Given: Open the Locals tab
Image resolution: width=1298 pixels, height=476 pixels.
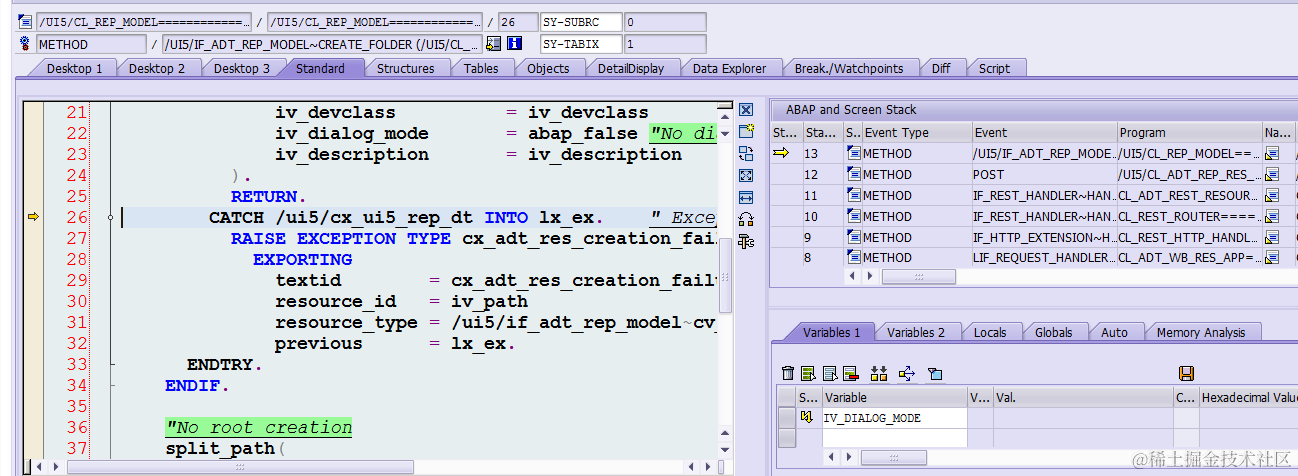Looking at the screenshot, I should coord(990,332).
